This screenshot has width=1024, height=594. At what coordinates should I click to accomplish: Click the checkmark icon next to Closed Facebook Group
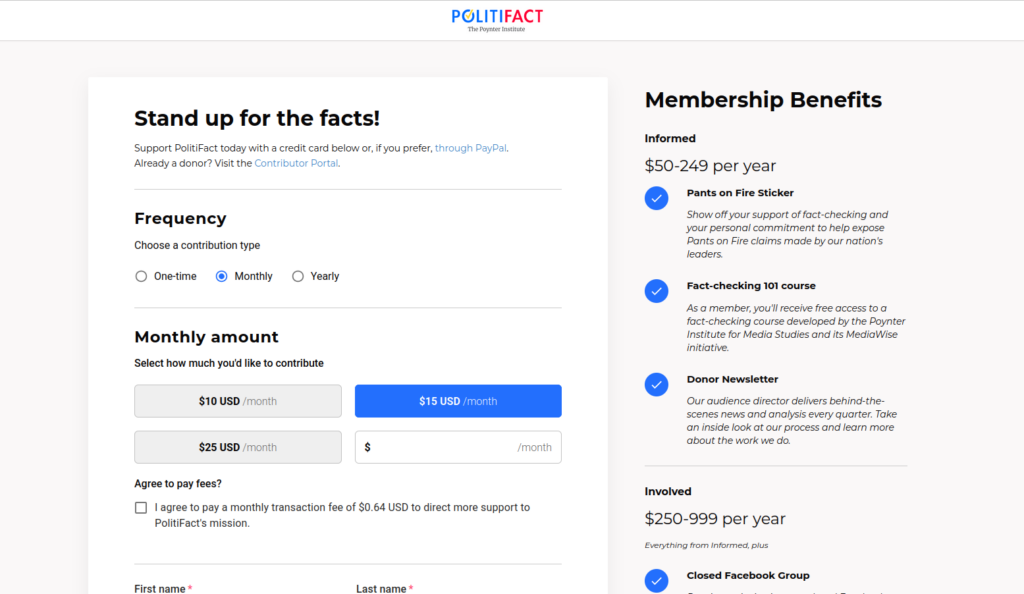[x=657, y=580]
